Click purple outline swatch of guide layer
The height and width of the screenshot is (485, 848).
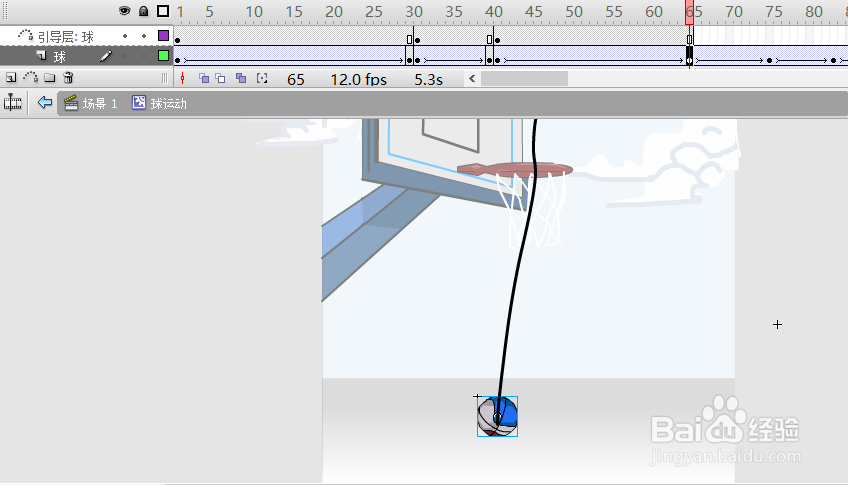point(163,36)
